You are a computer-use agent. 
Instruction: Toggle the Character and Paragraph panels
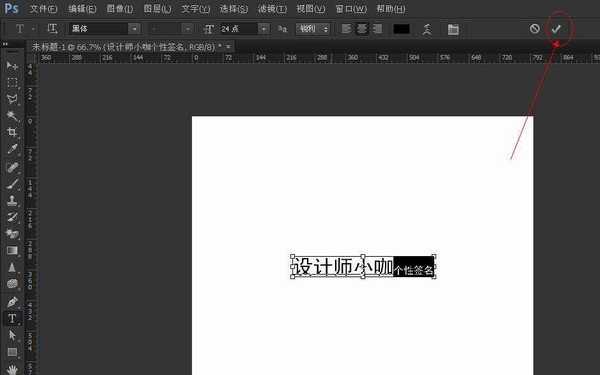point(453,29)
